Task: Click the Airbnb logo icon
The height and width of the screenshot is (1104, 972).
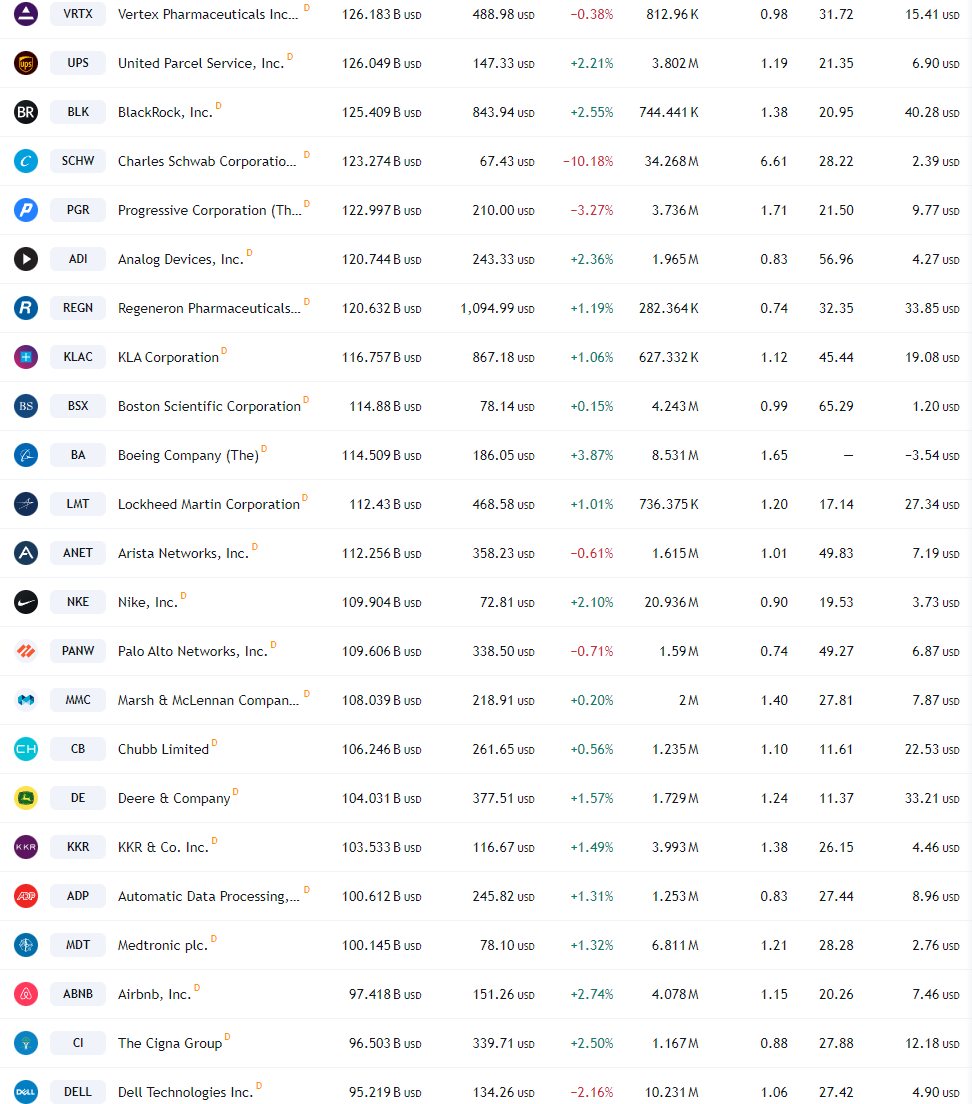Action: pyautogui.click(x=26, y=994)
